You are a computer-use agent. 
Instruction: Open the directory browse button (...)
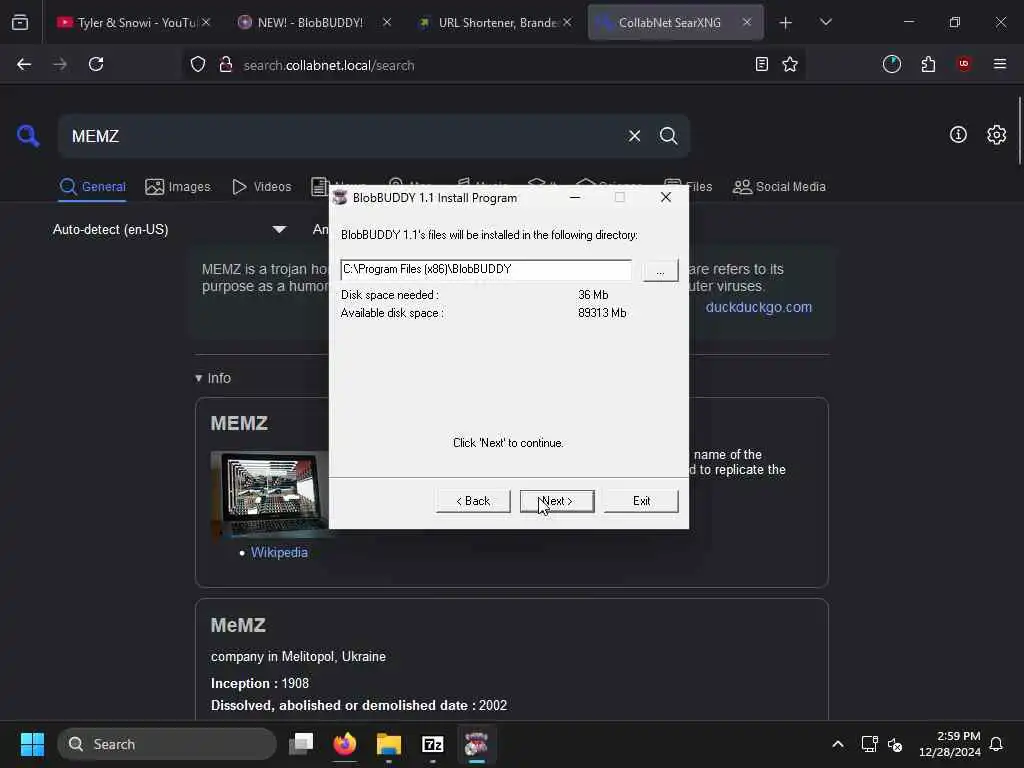click(x=660, y=270)
